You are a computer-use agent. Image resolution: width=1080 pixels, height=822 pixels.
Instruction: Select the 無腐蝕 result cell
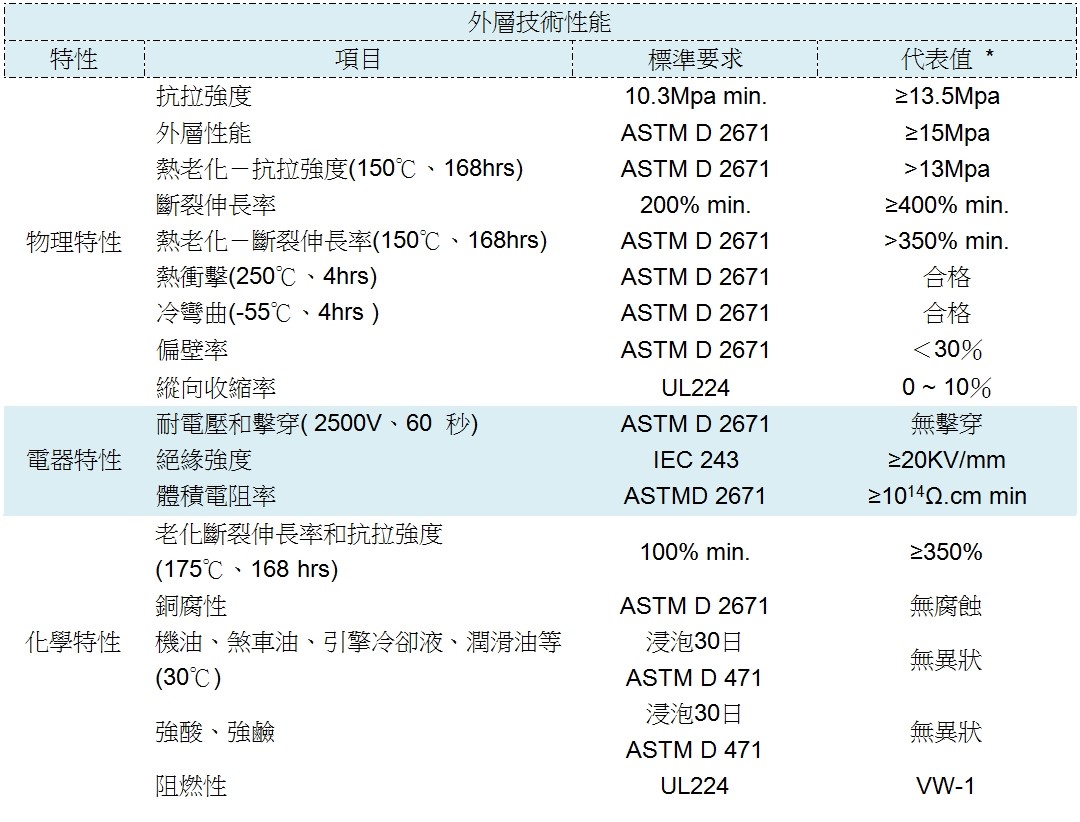[946, 606]
